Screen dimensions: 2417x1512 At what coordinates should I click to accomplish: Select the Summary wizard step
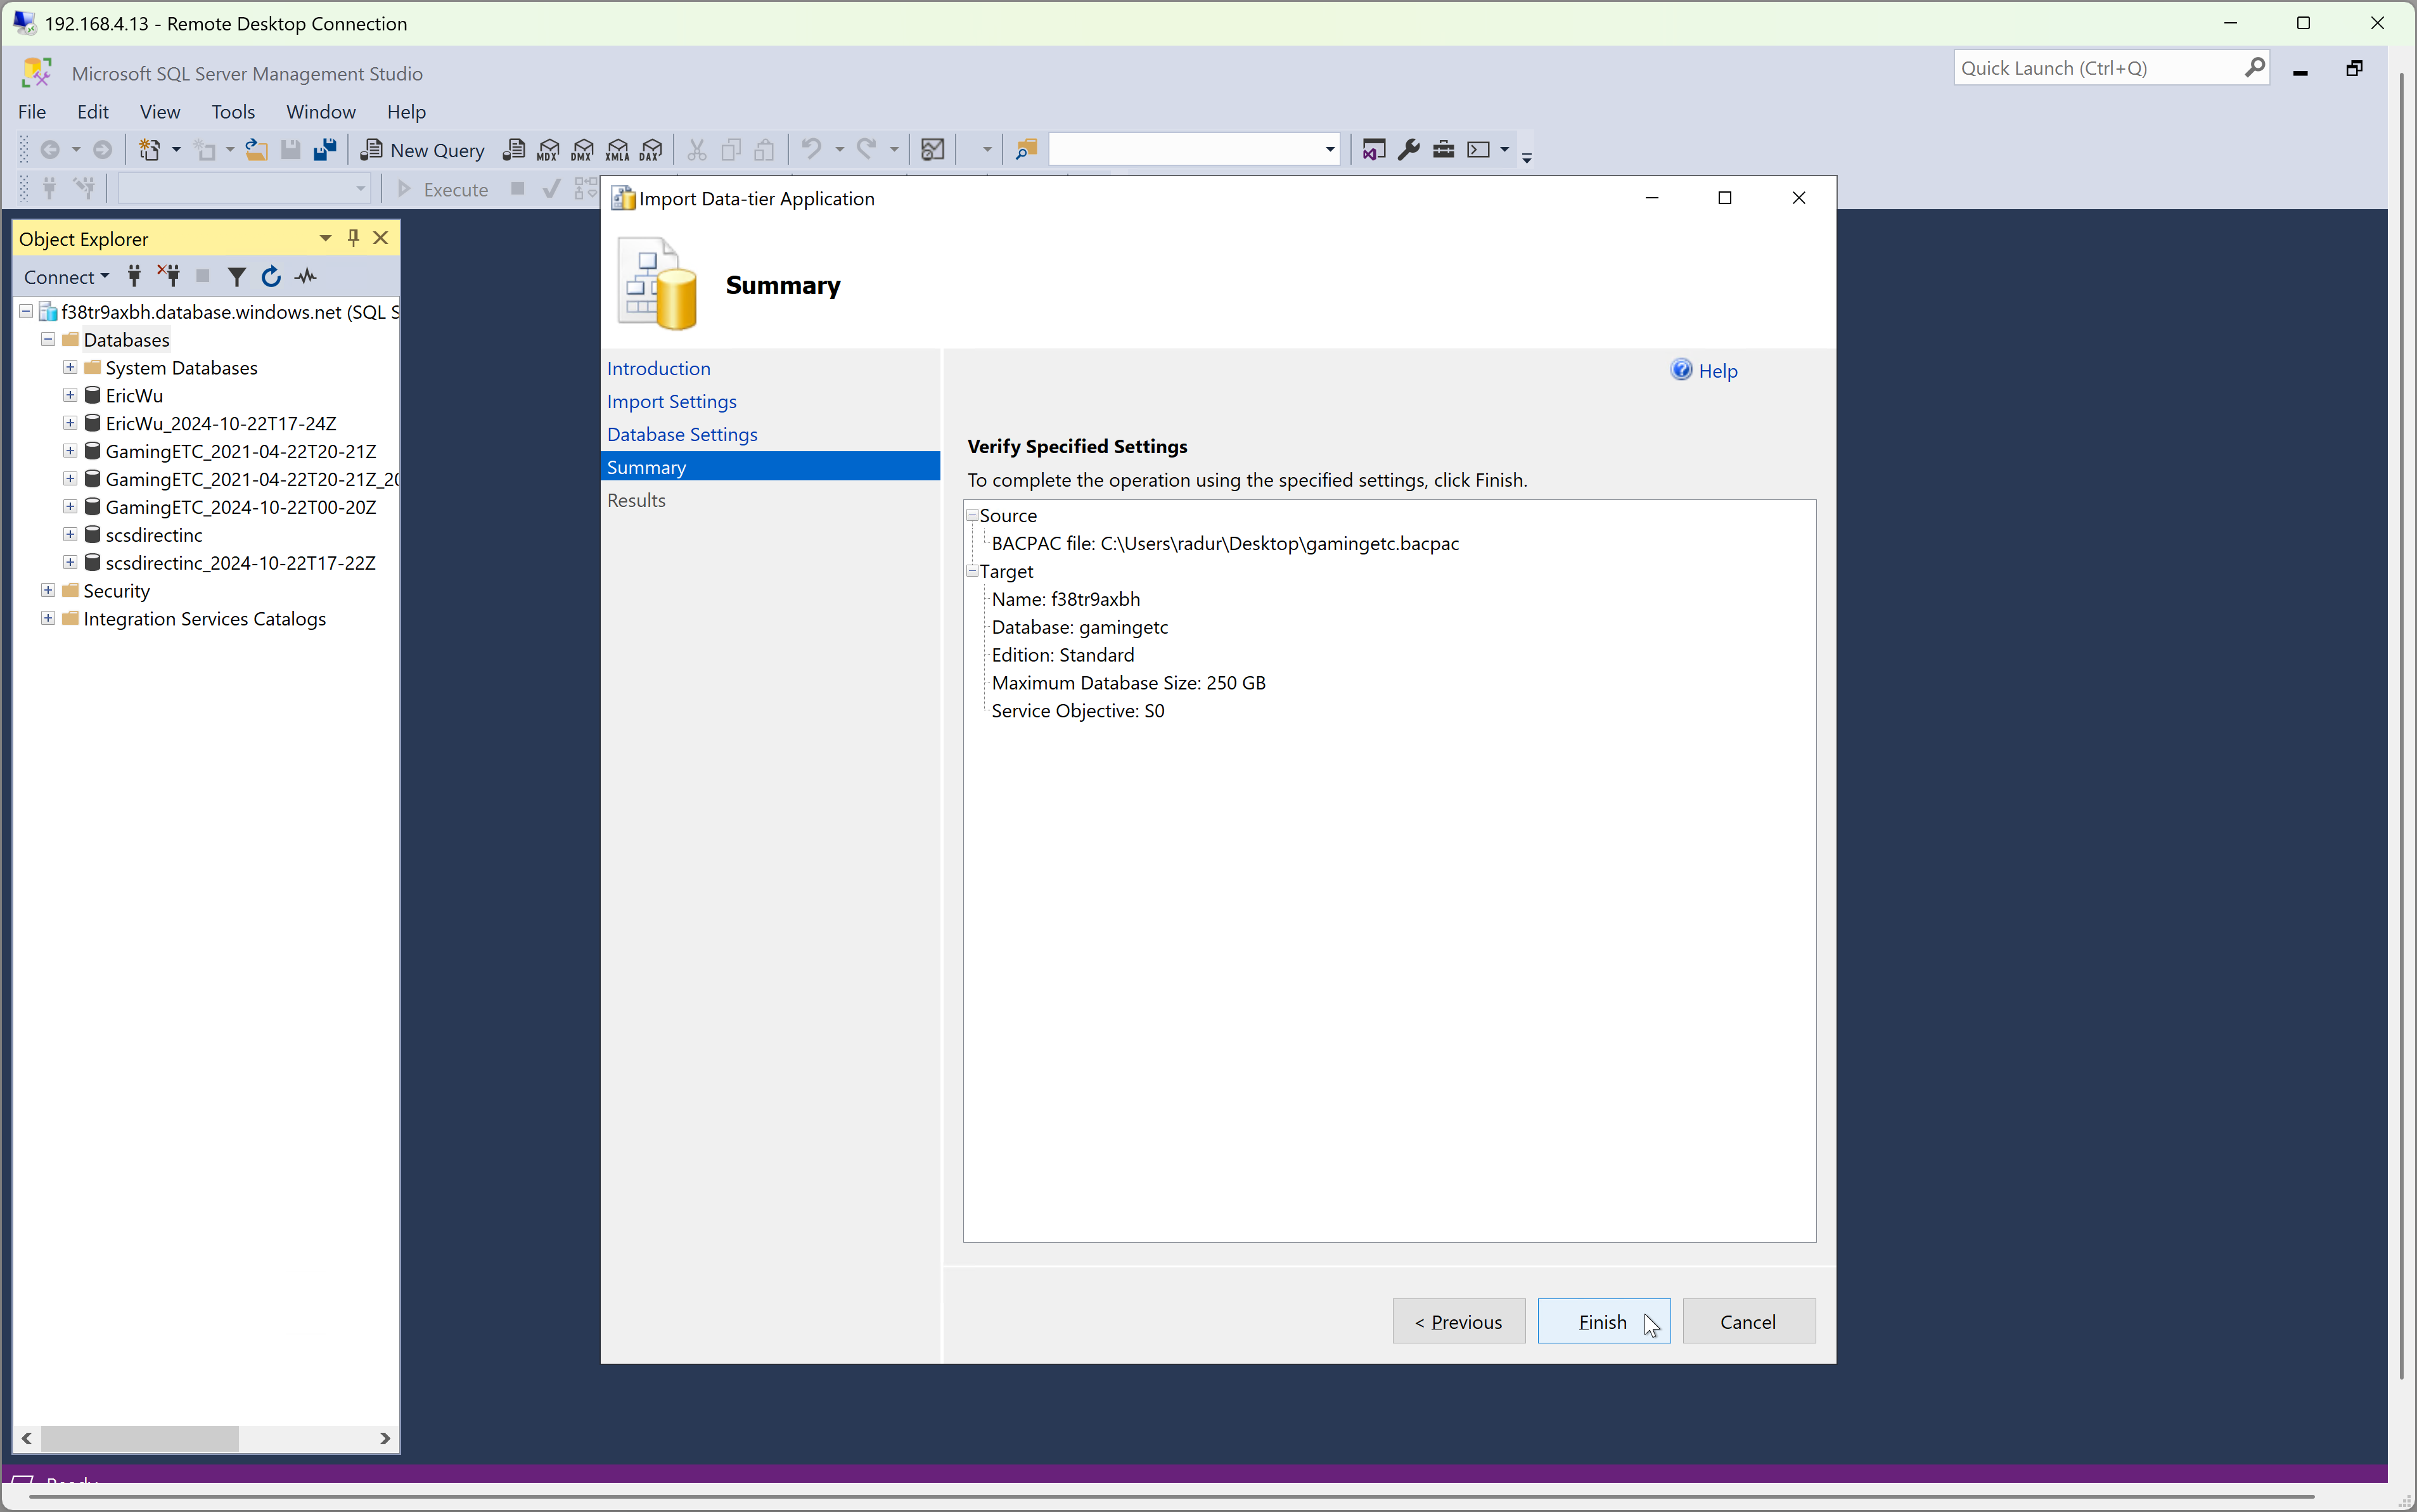tap(770, 467)
